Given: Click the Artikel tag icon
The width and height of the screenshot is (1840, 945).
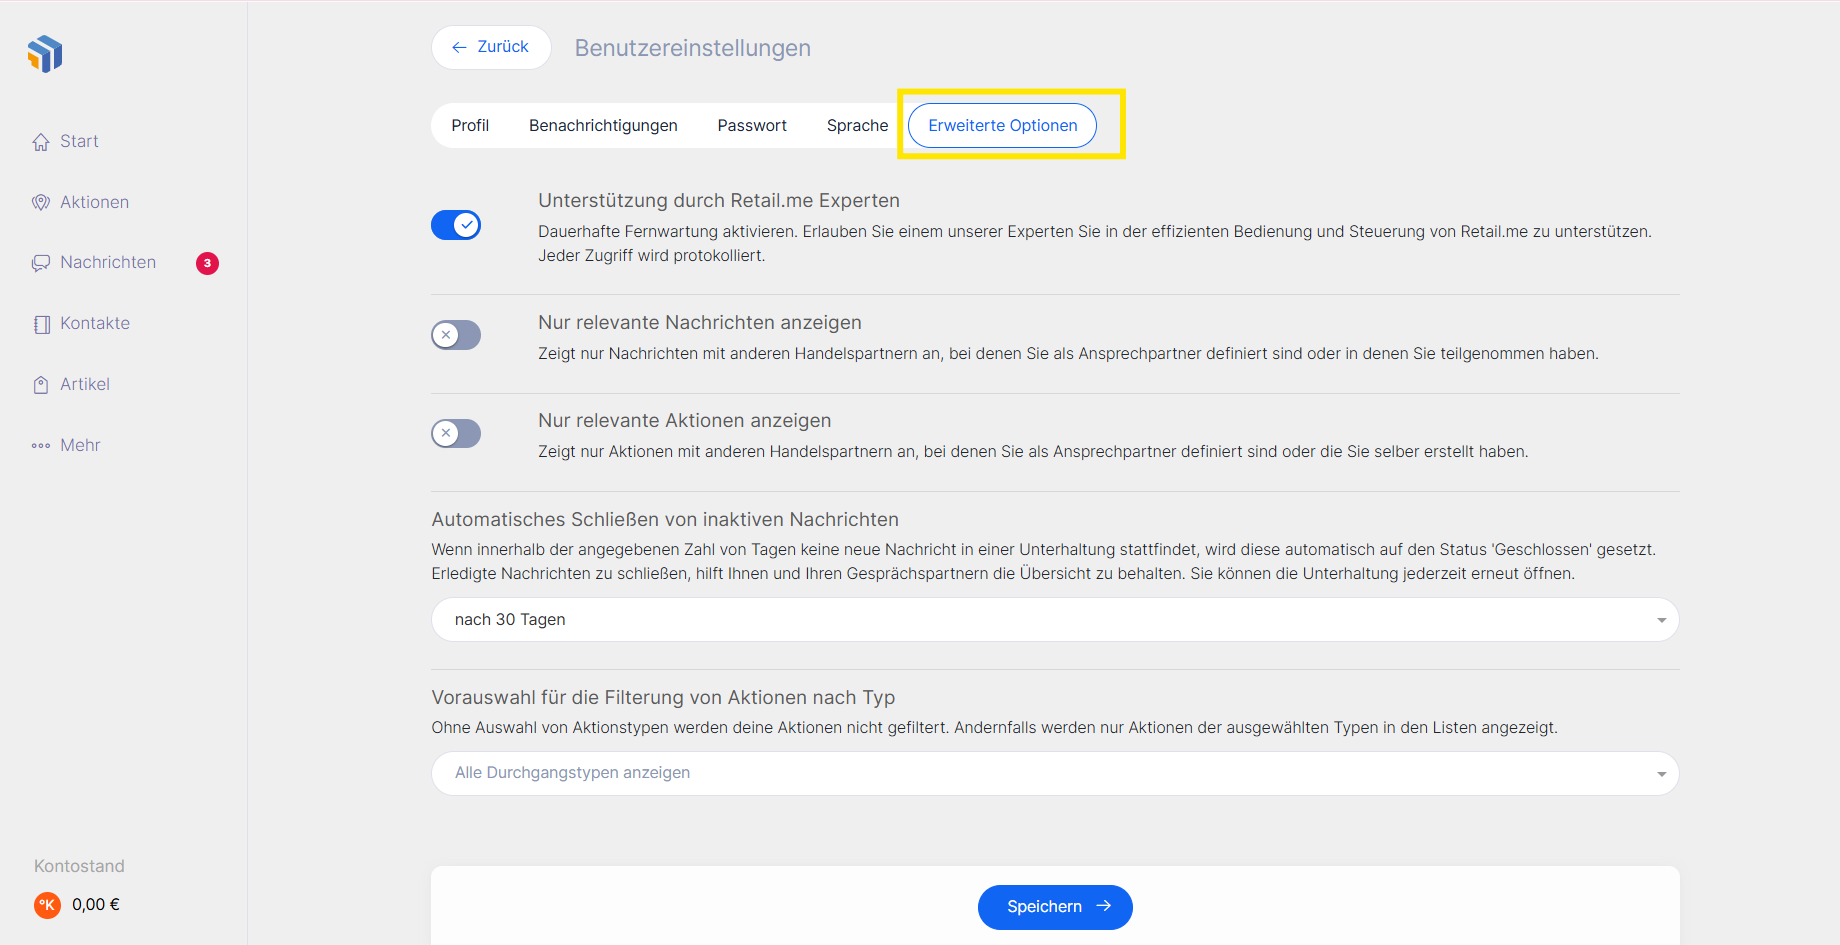Looking at the screenshot, I should [x=41, y=385].
